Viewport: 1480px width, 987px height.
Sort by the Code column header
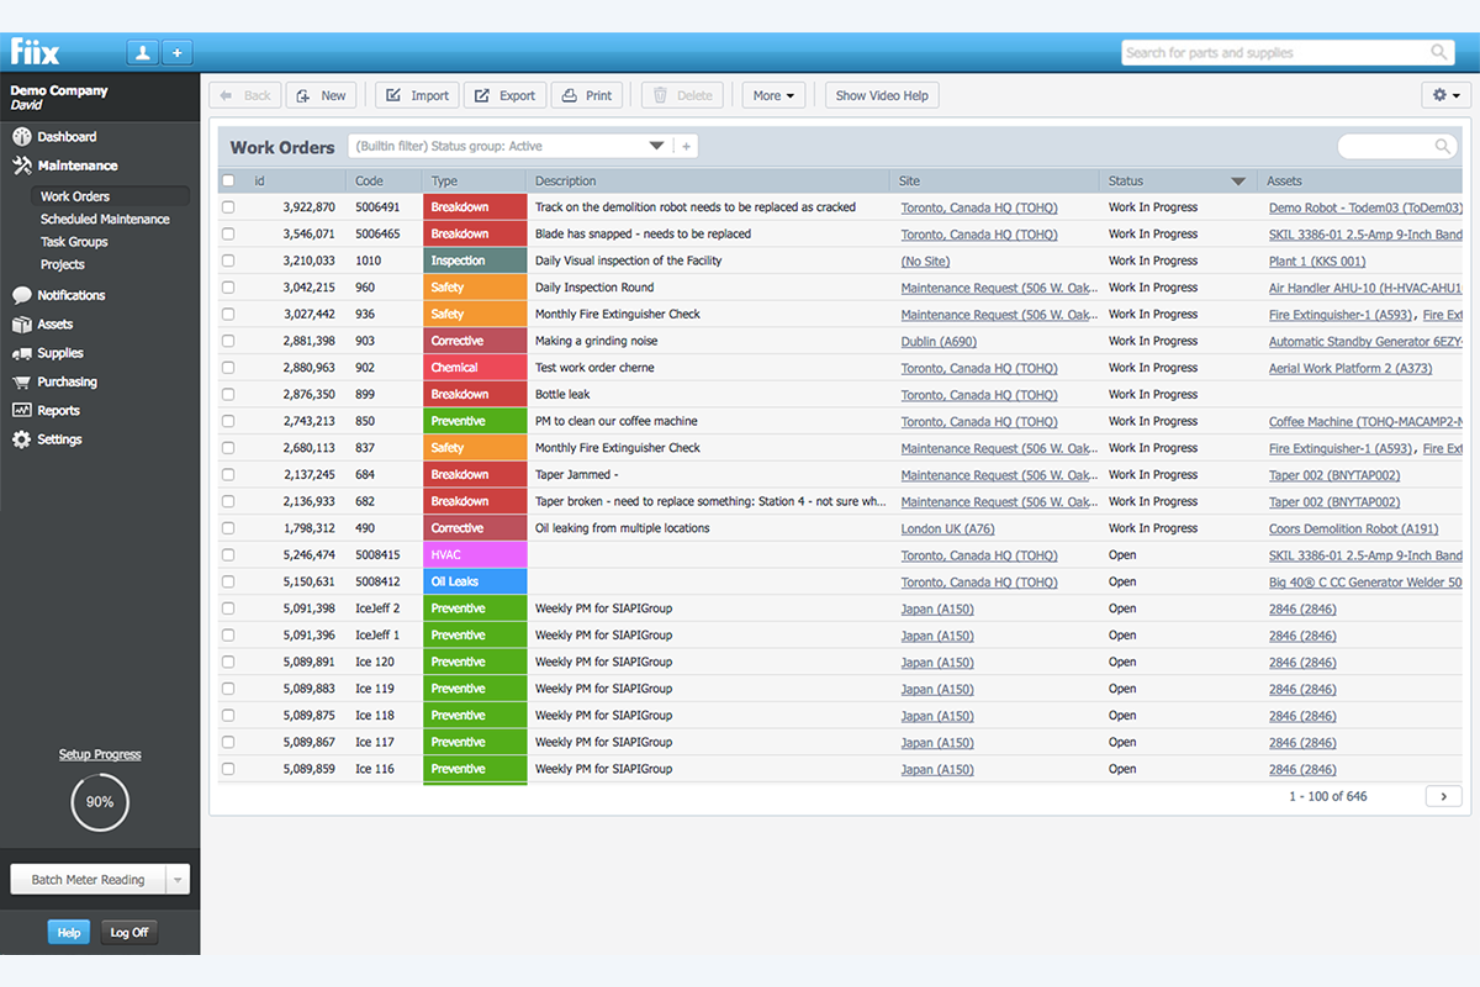pos(369,181)
